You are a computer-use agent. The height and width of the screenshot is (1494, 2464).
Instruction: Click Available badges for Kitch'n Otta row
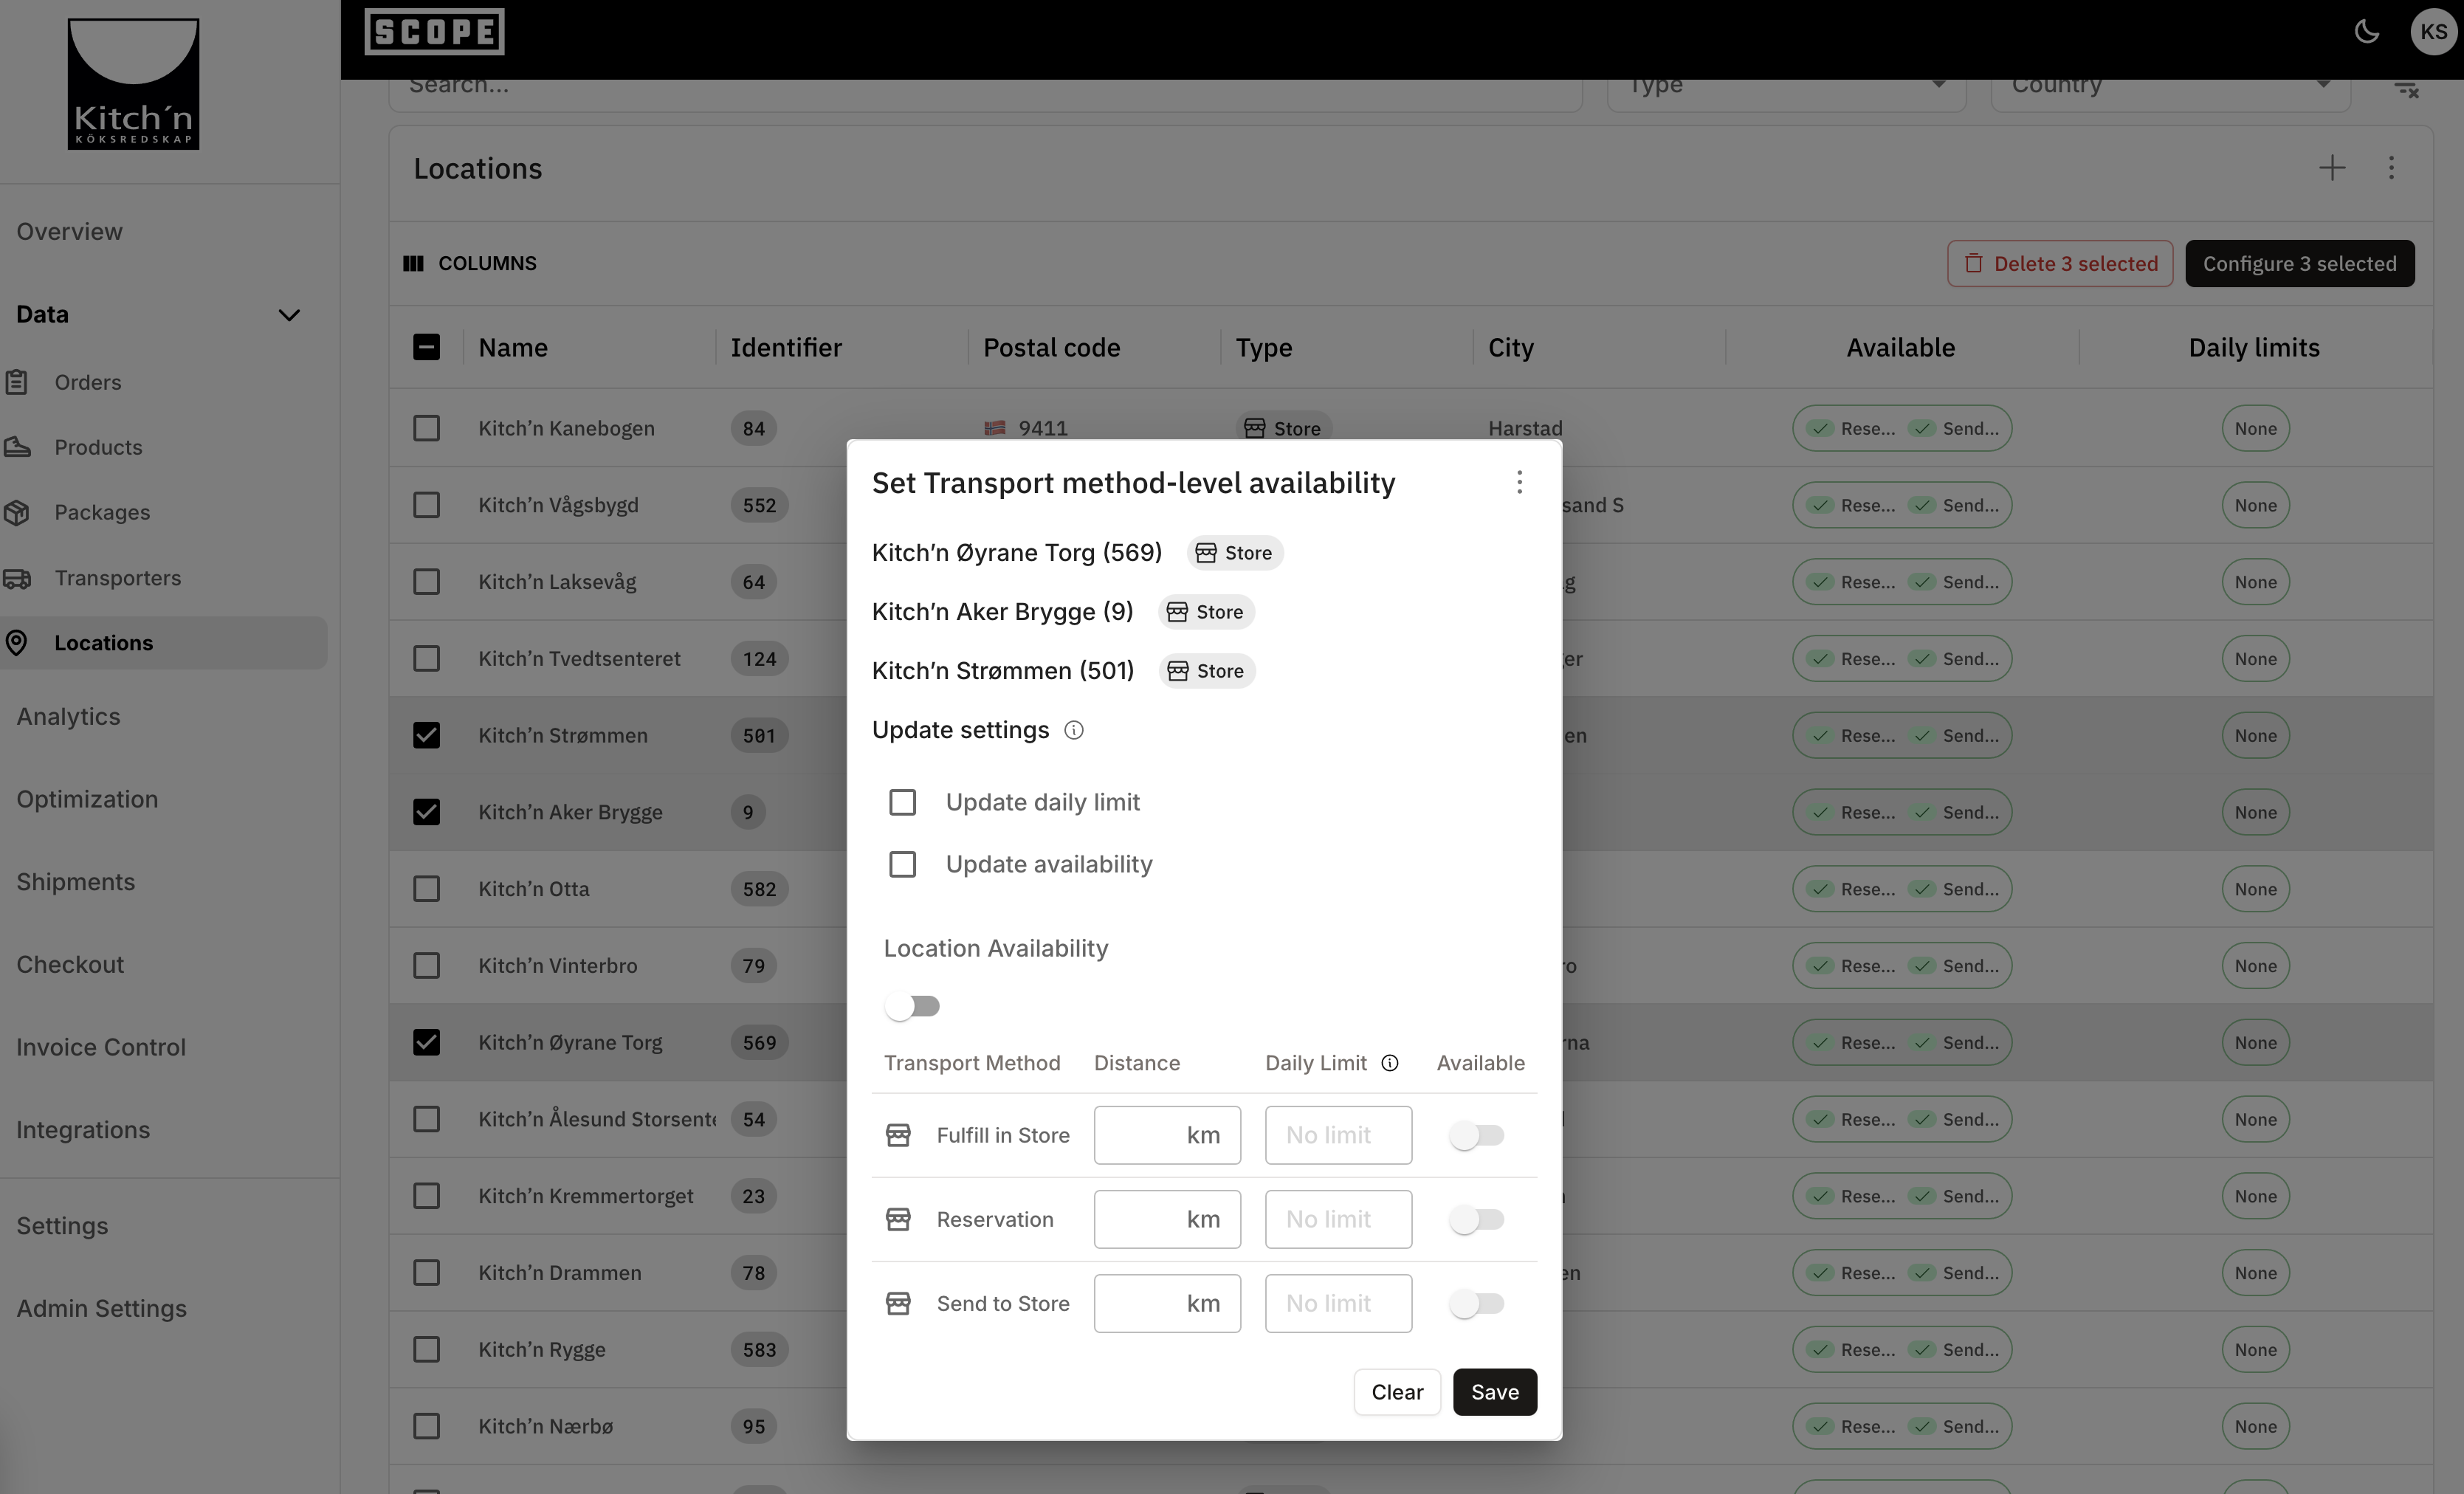click(1901, 889)
